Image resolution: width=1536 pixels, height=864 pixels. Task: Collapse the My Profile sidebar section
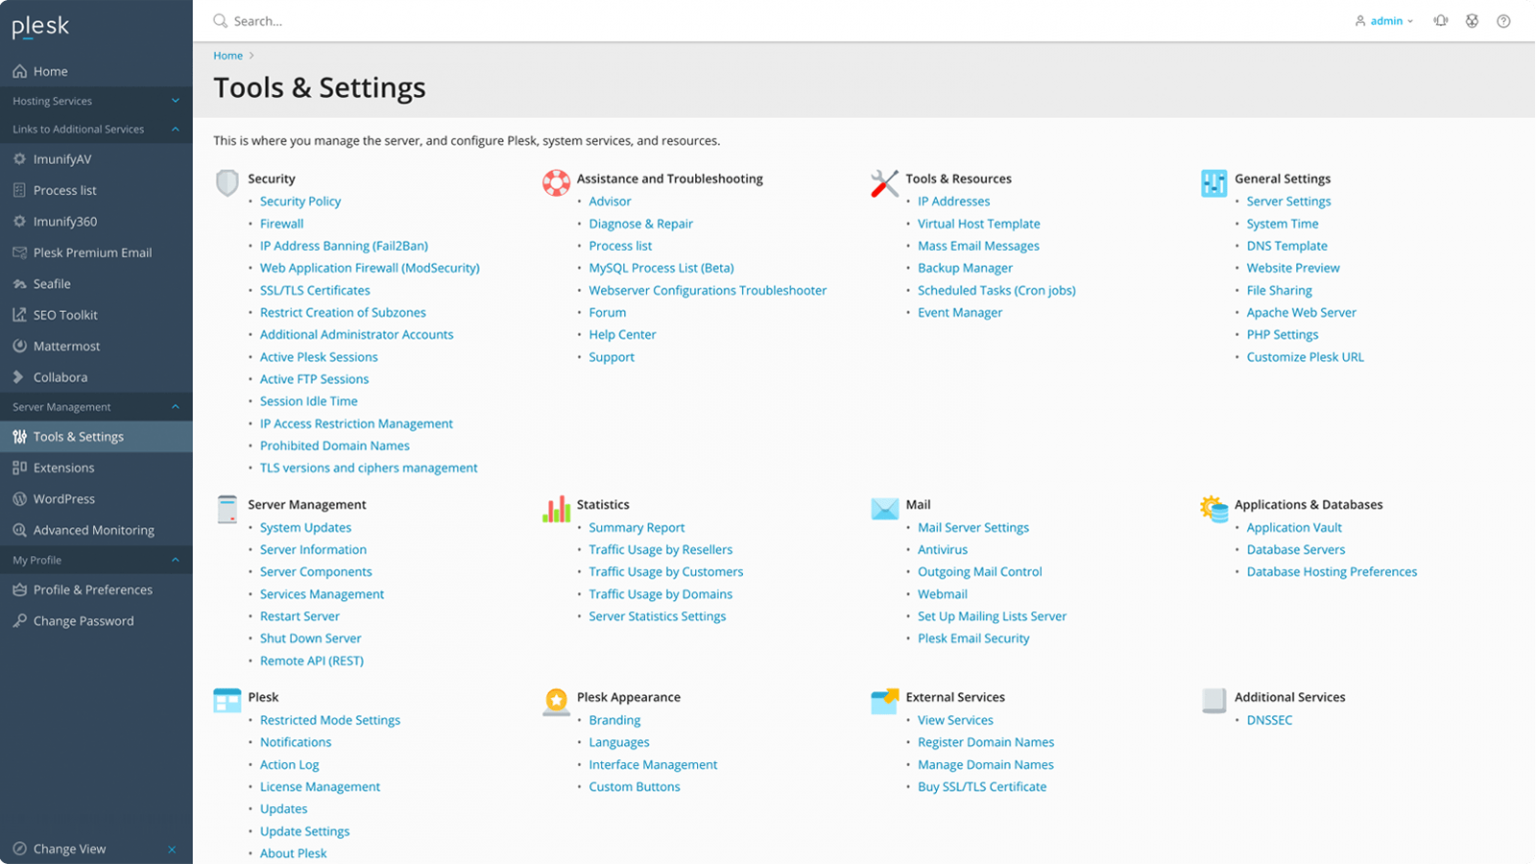tap(175, 560)
